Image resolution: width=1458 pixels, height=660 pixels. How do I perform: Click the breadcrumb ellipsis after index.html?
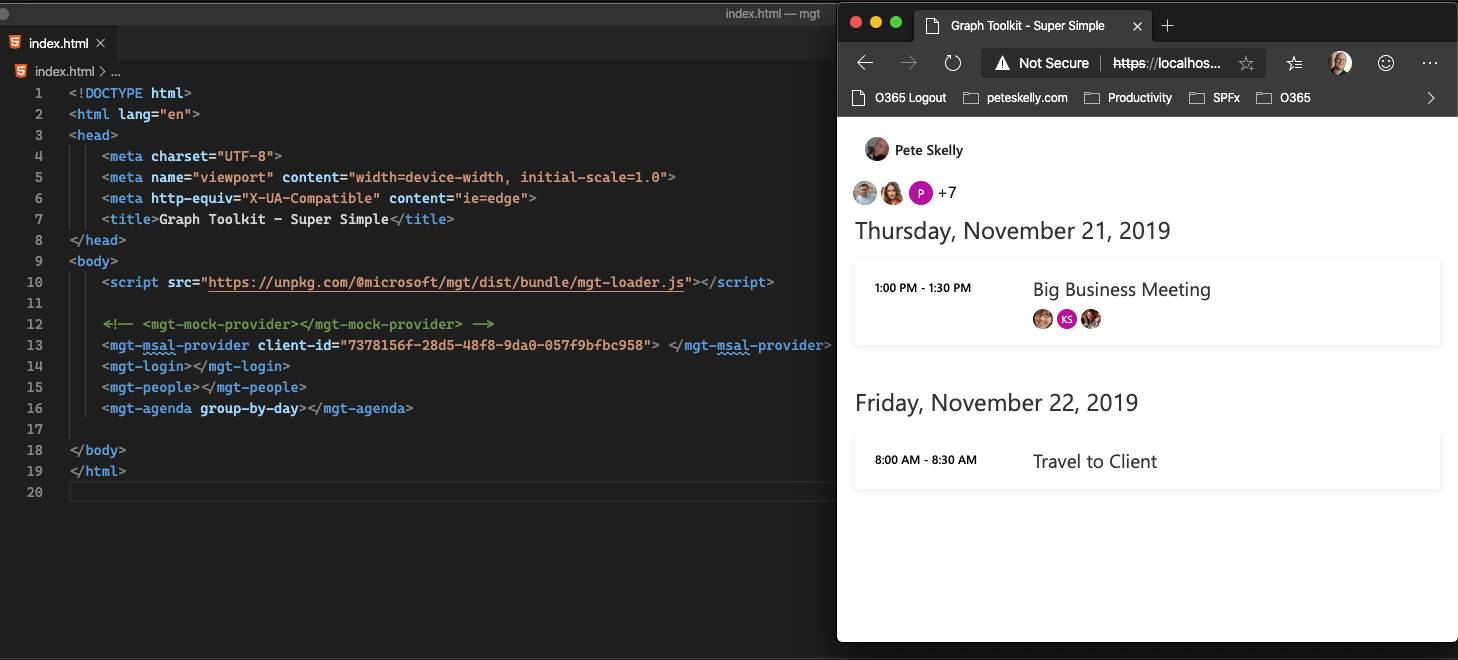tap(116, 71)
